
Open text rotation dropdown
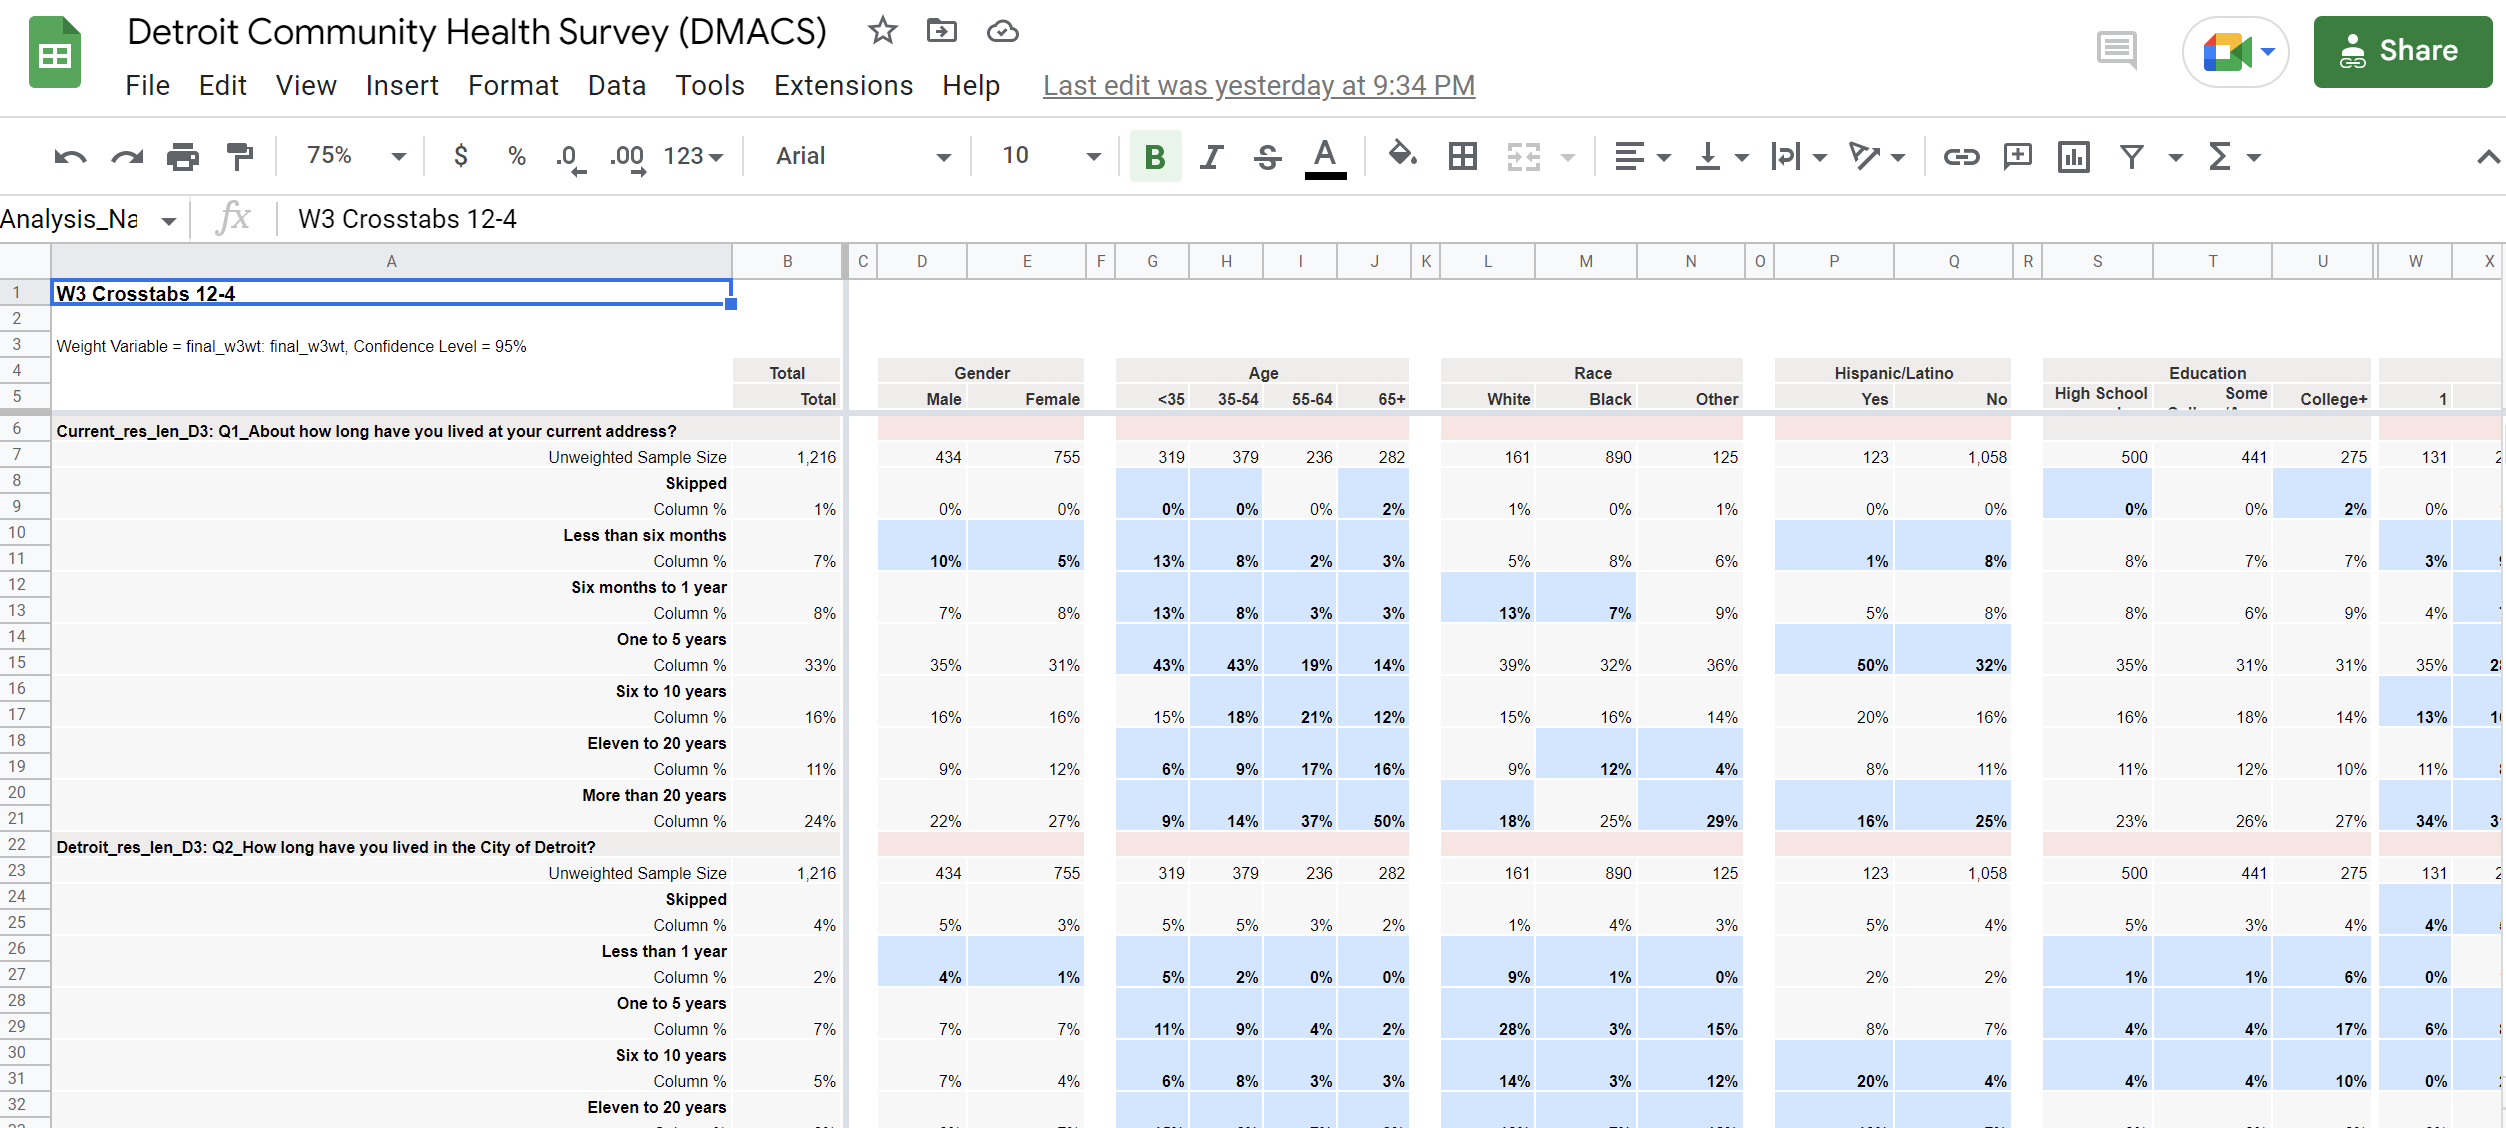tap(1876, 156)
